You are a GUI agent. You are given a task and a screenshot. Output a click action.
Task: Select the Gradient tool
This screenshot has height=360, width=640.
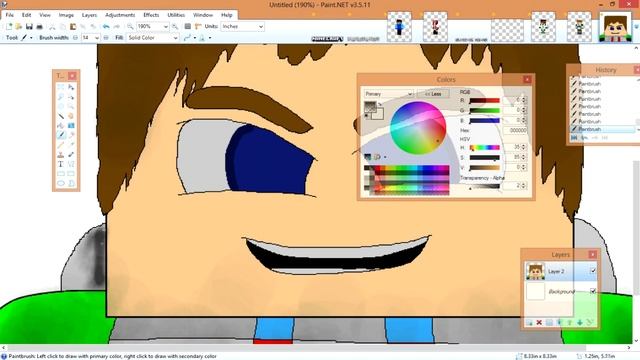71,125
